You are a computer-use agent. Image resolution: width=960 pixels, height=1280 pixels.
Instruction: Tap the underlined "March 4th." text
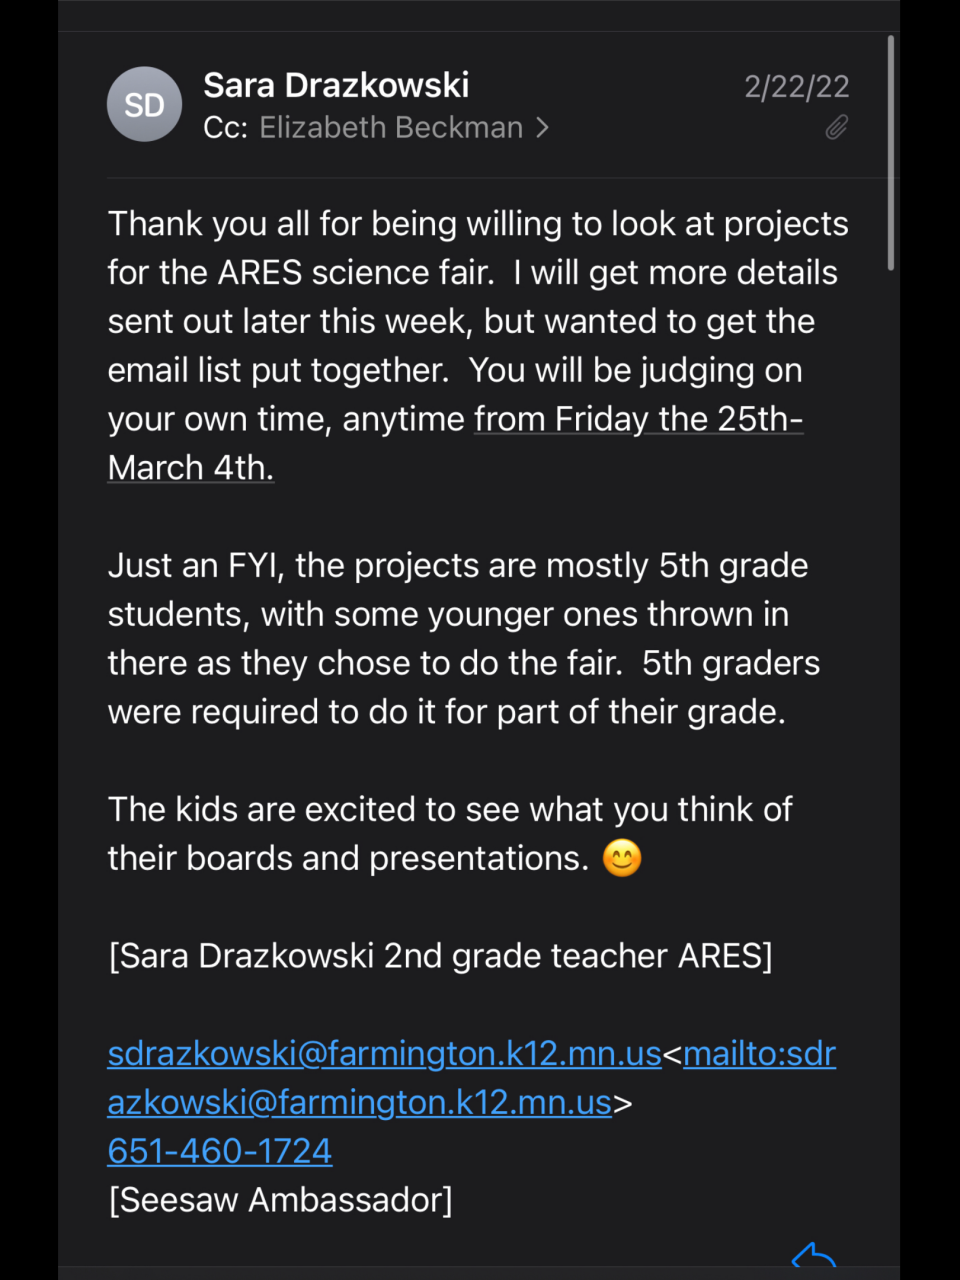coord(190,468)
